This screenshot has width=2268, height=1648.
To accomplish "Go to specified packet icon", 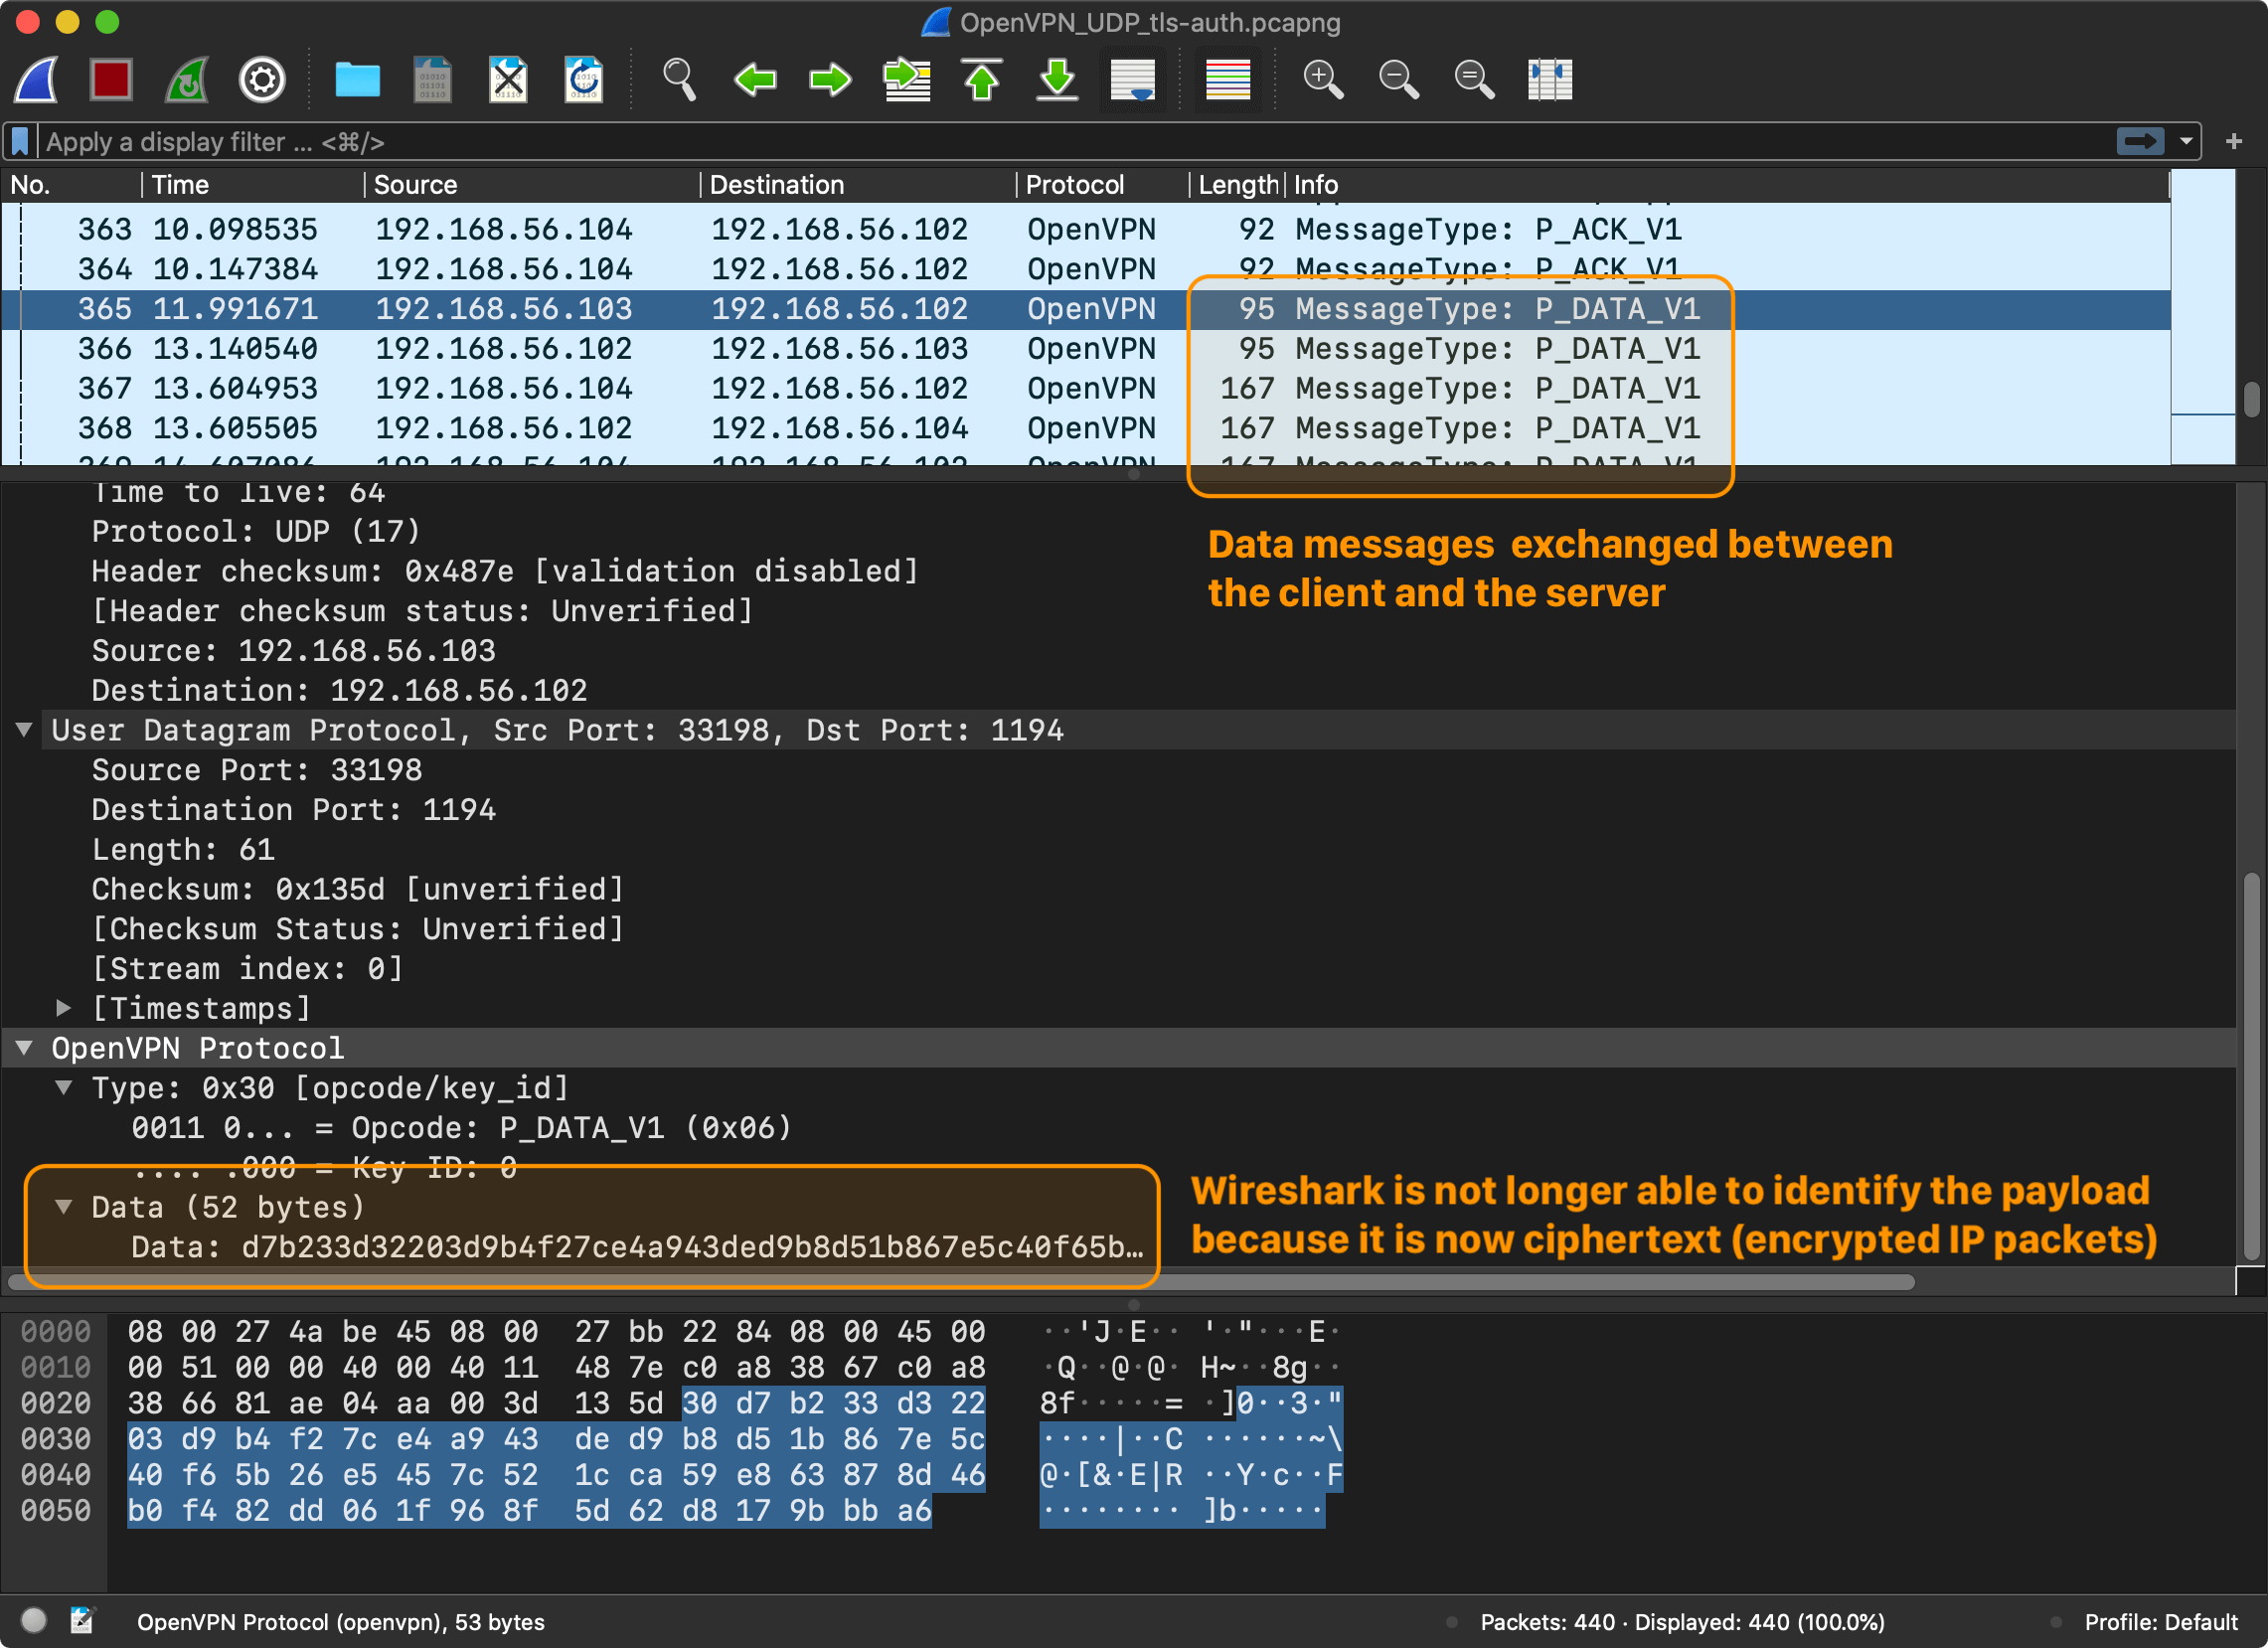I will pyautogui.click(x=907, y=80).
